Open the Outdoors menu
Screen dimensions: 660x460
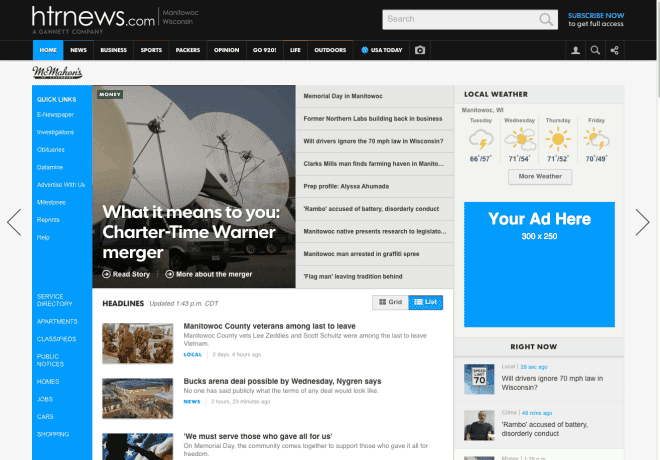pos(330,50)
